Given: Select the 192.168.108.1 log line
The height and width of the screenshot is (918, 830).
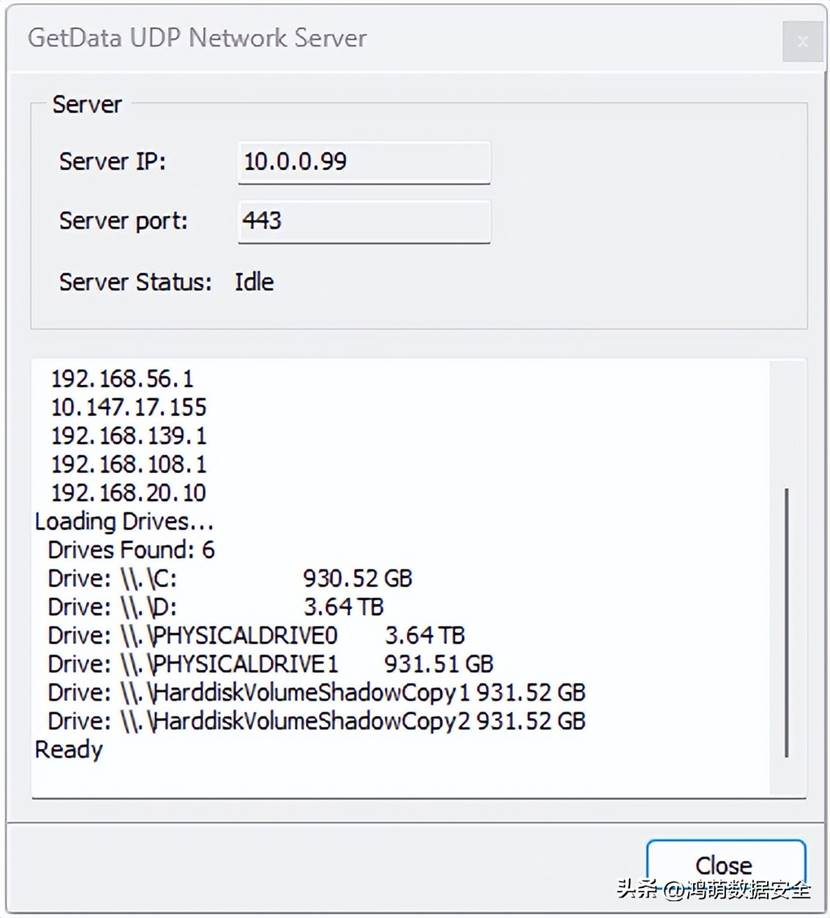Looking at the screenshot, I should tap(129, 464).
